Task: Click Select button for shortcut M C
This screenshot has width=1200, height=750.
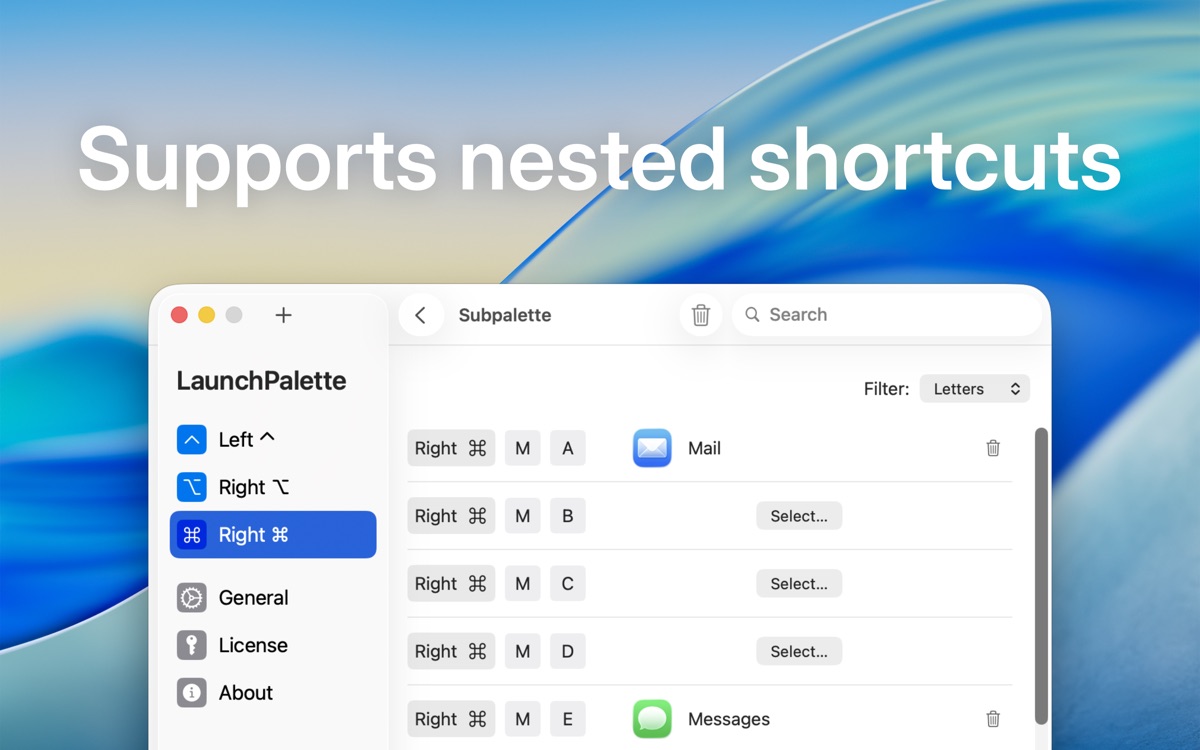Action: 799,584
